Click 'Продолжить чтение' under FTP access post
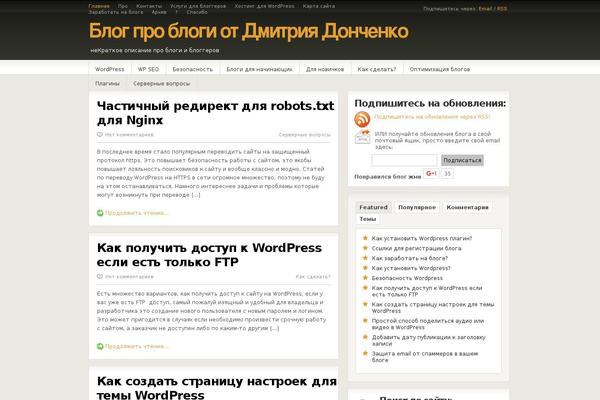The height and width of the screenshot is (400, 600). [137, 346]
